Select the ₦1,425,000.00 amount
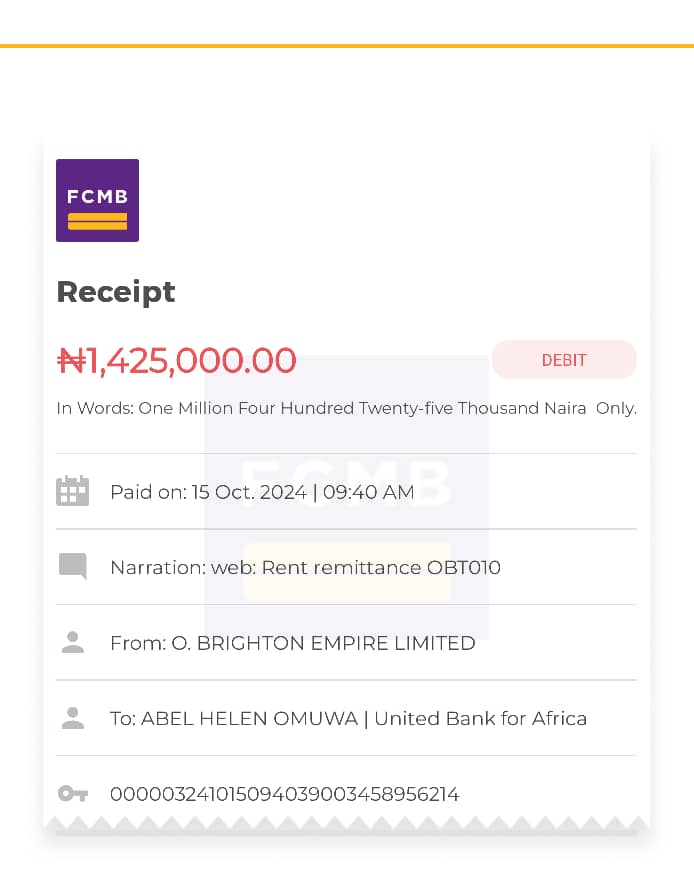The width and height of the screenshot is (694, 871). click(177, 360)
